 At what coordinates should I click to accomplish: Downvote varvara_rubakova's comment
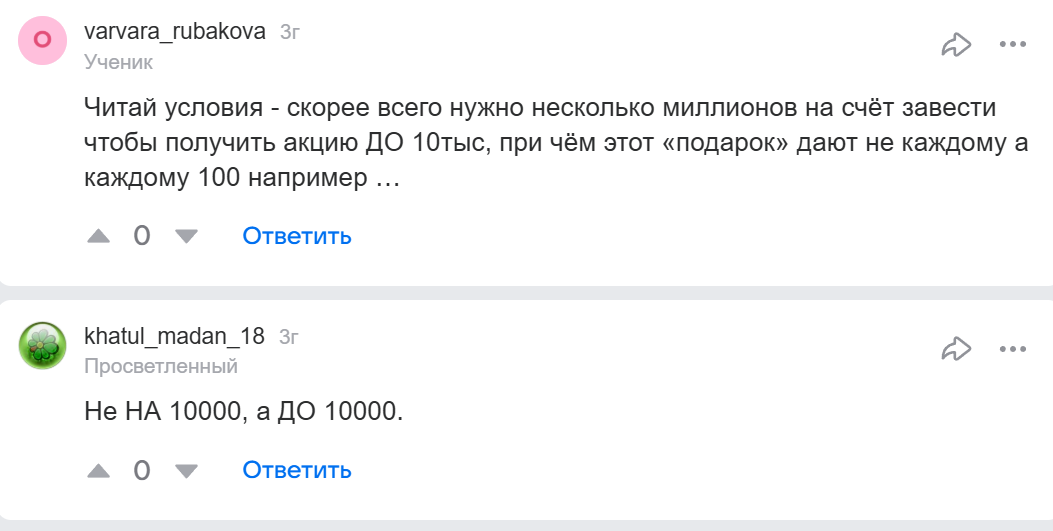click(x=186, y=237)
